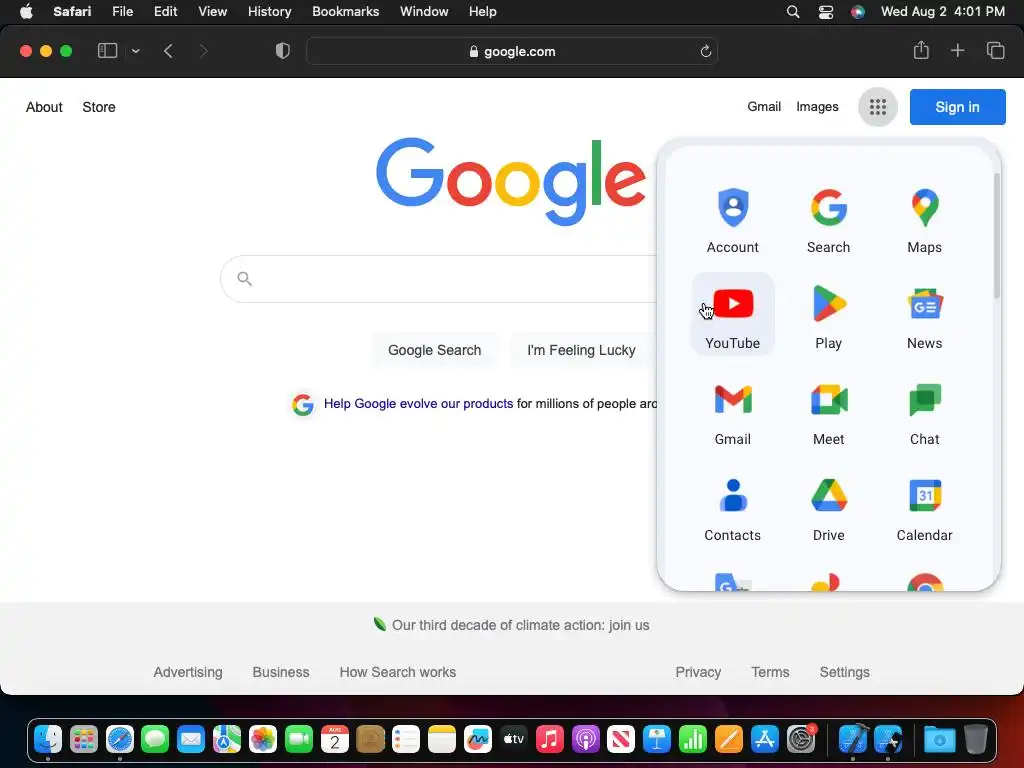The image size is (1024, 768).
Task: Open Messages from the Dock
Action: point(155,739)
